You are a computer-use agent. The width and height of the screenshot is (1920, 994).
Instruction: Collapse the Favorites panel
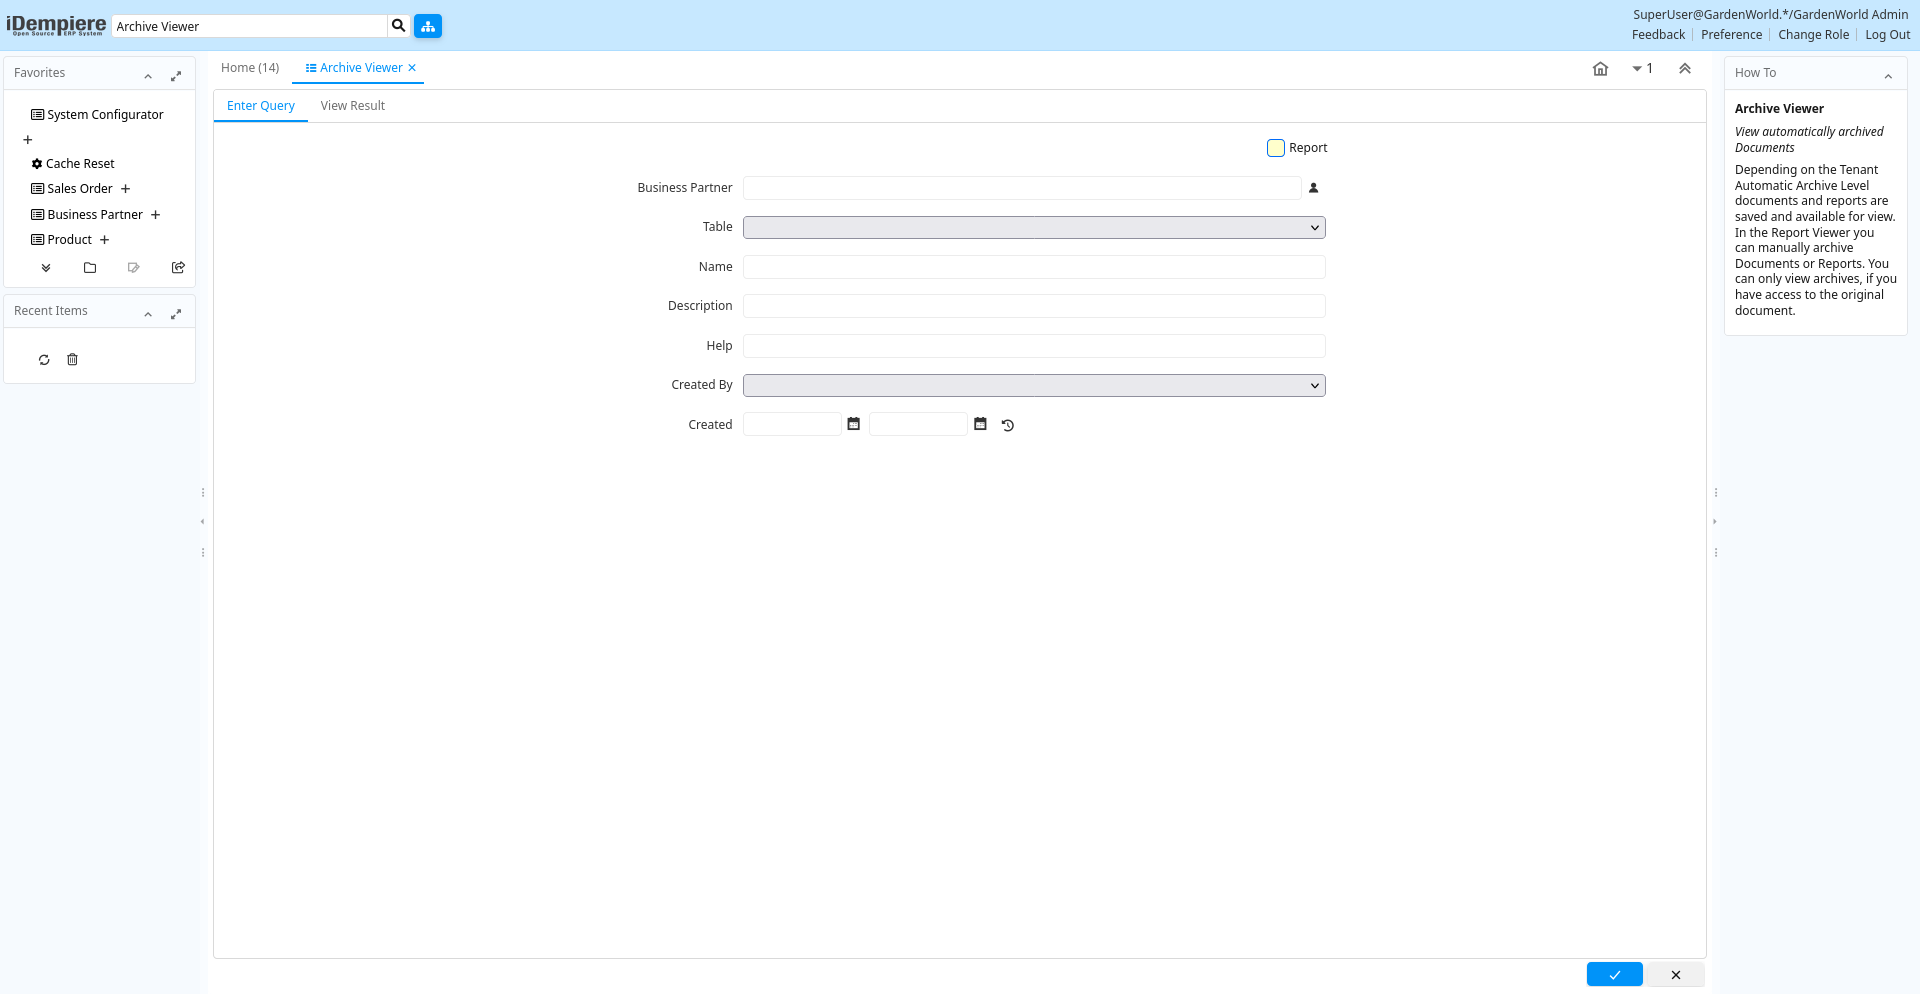(x=148, y=76)
